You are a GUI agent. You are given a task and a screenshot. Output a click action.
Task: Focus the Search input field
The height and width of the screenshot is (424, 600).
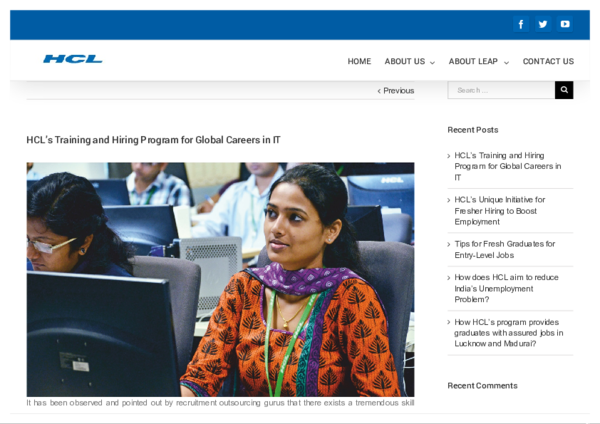pos(500,90)
